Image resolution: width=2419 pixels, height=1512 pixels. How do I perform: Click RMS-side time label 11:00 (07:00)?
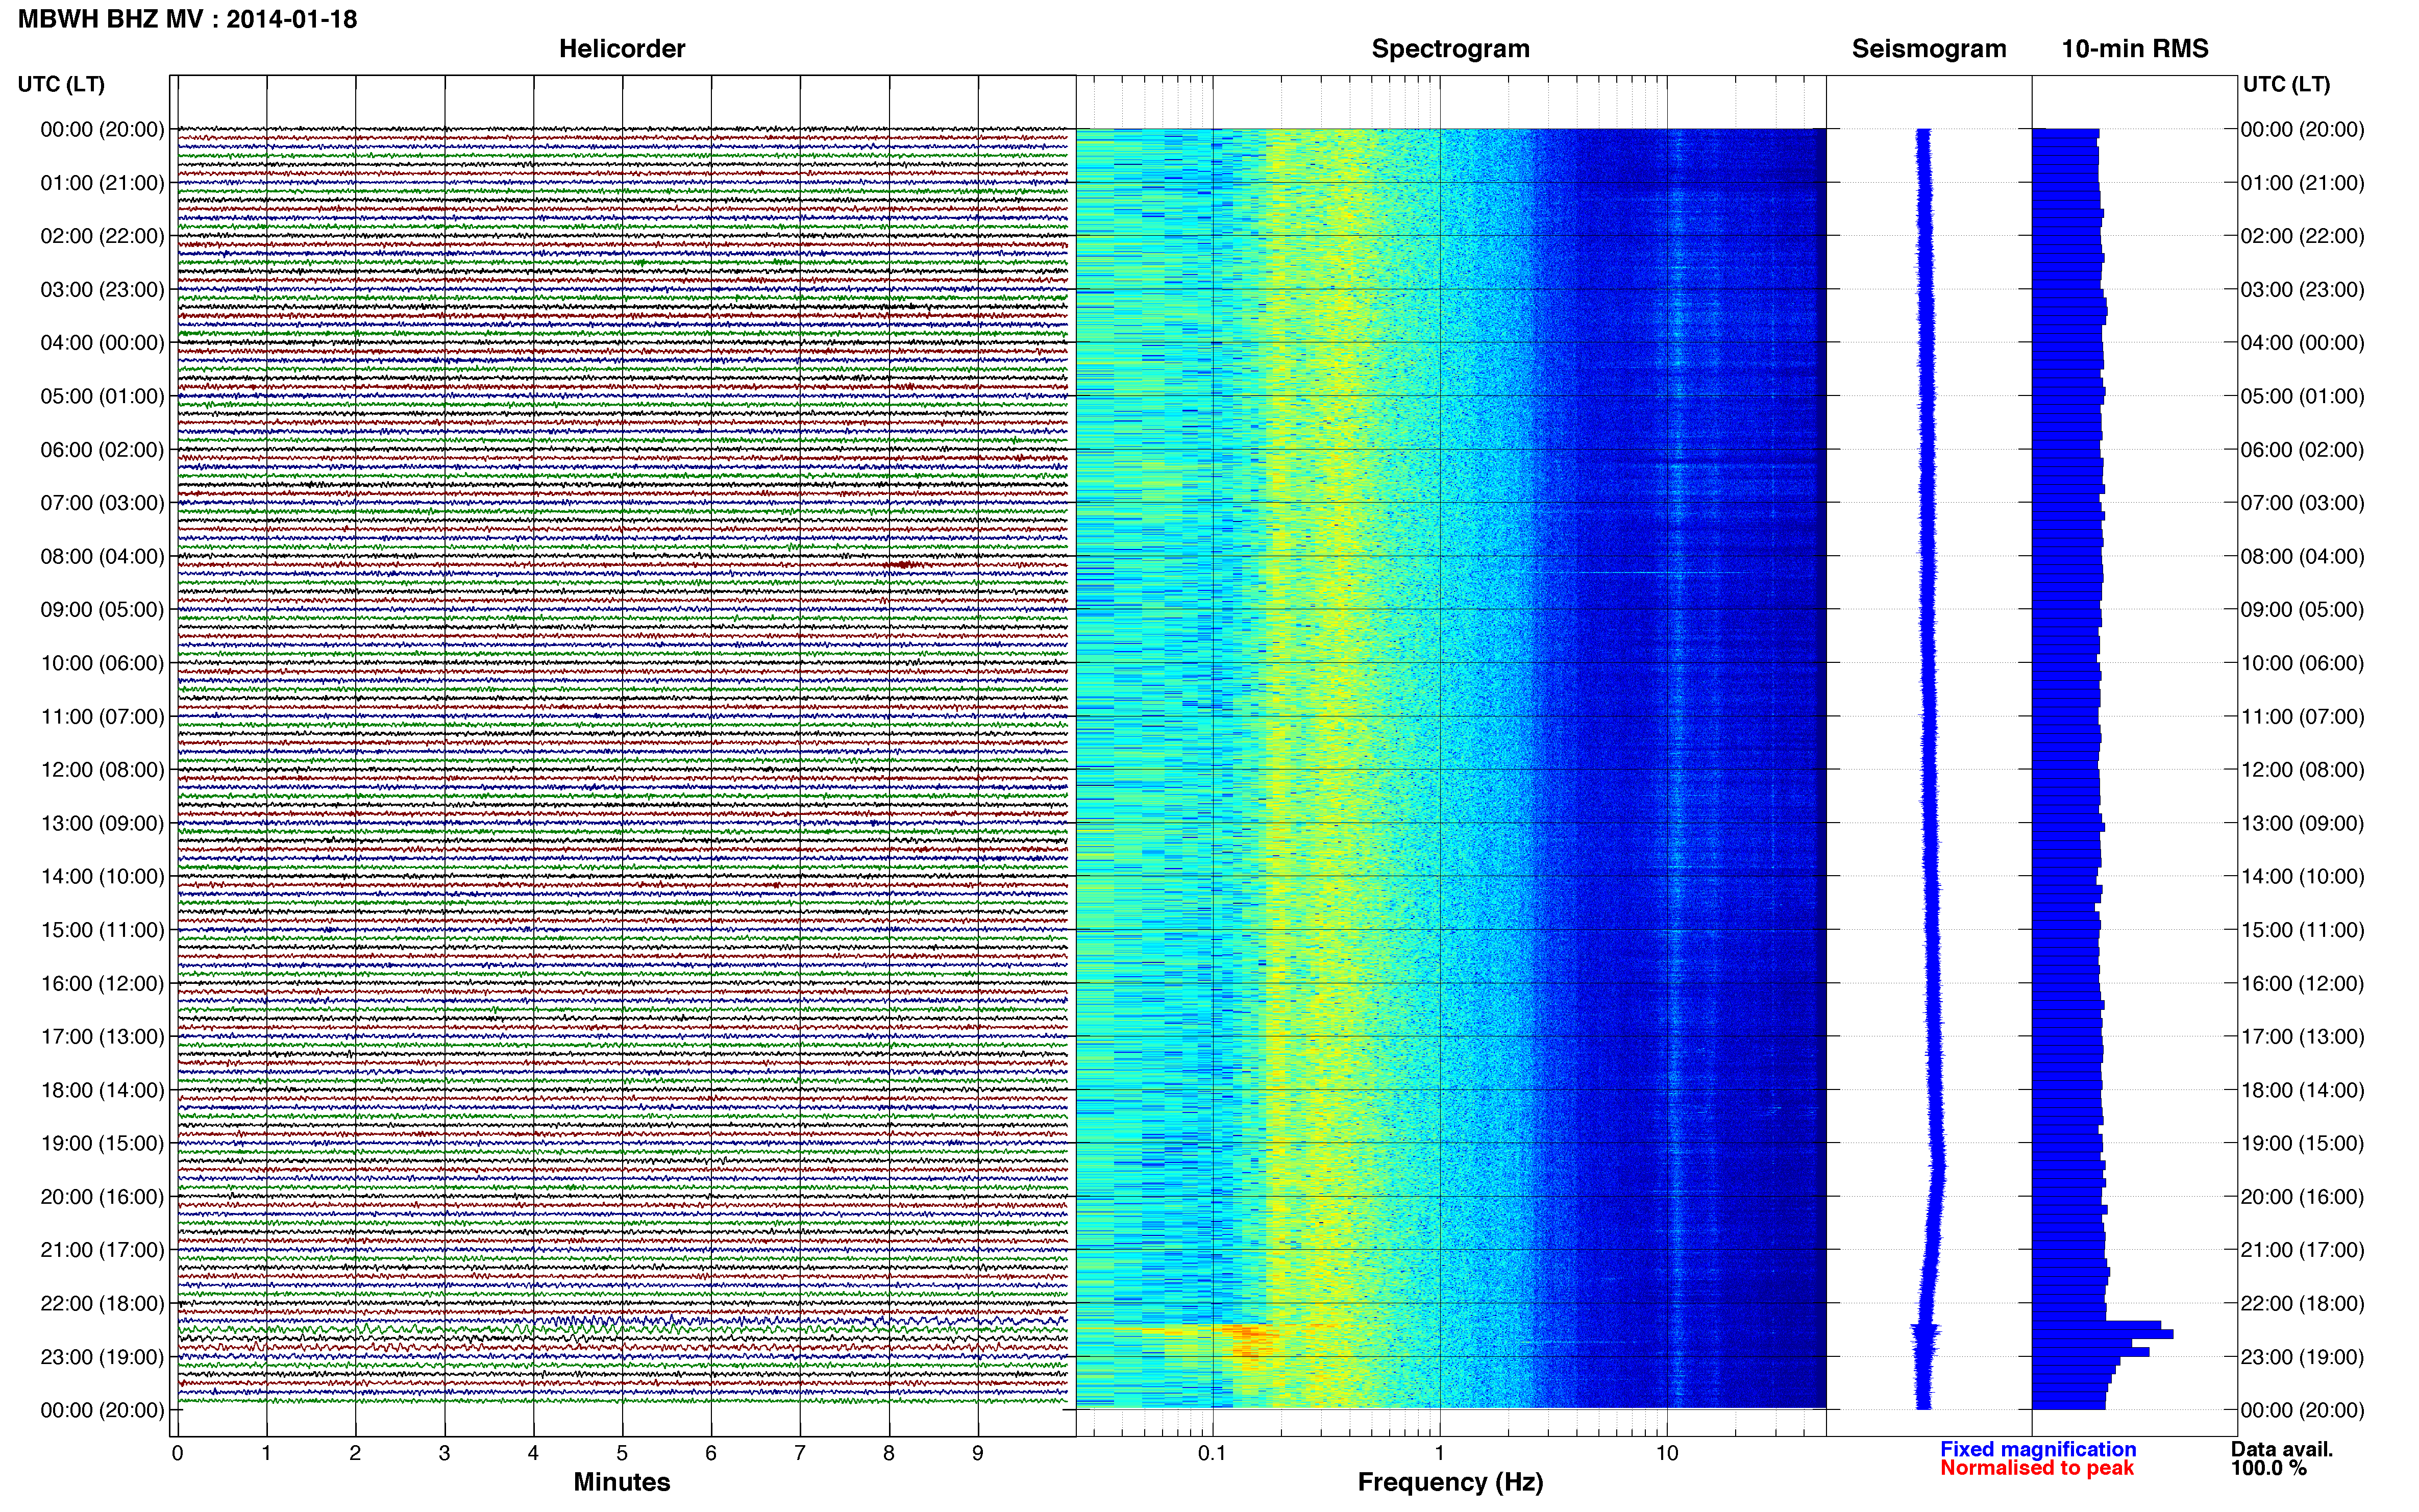(2302, 717)
